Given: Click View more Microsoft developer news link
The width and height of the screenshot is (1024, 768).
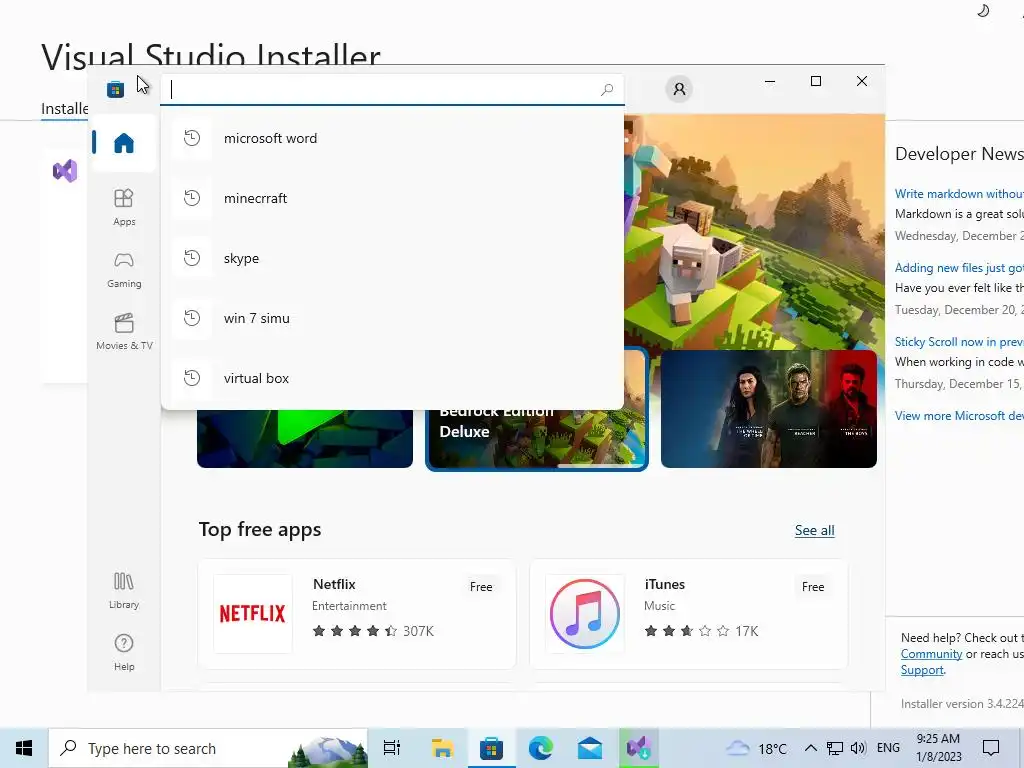Looking at the screenshot, I should pos(959,416).
